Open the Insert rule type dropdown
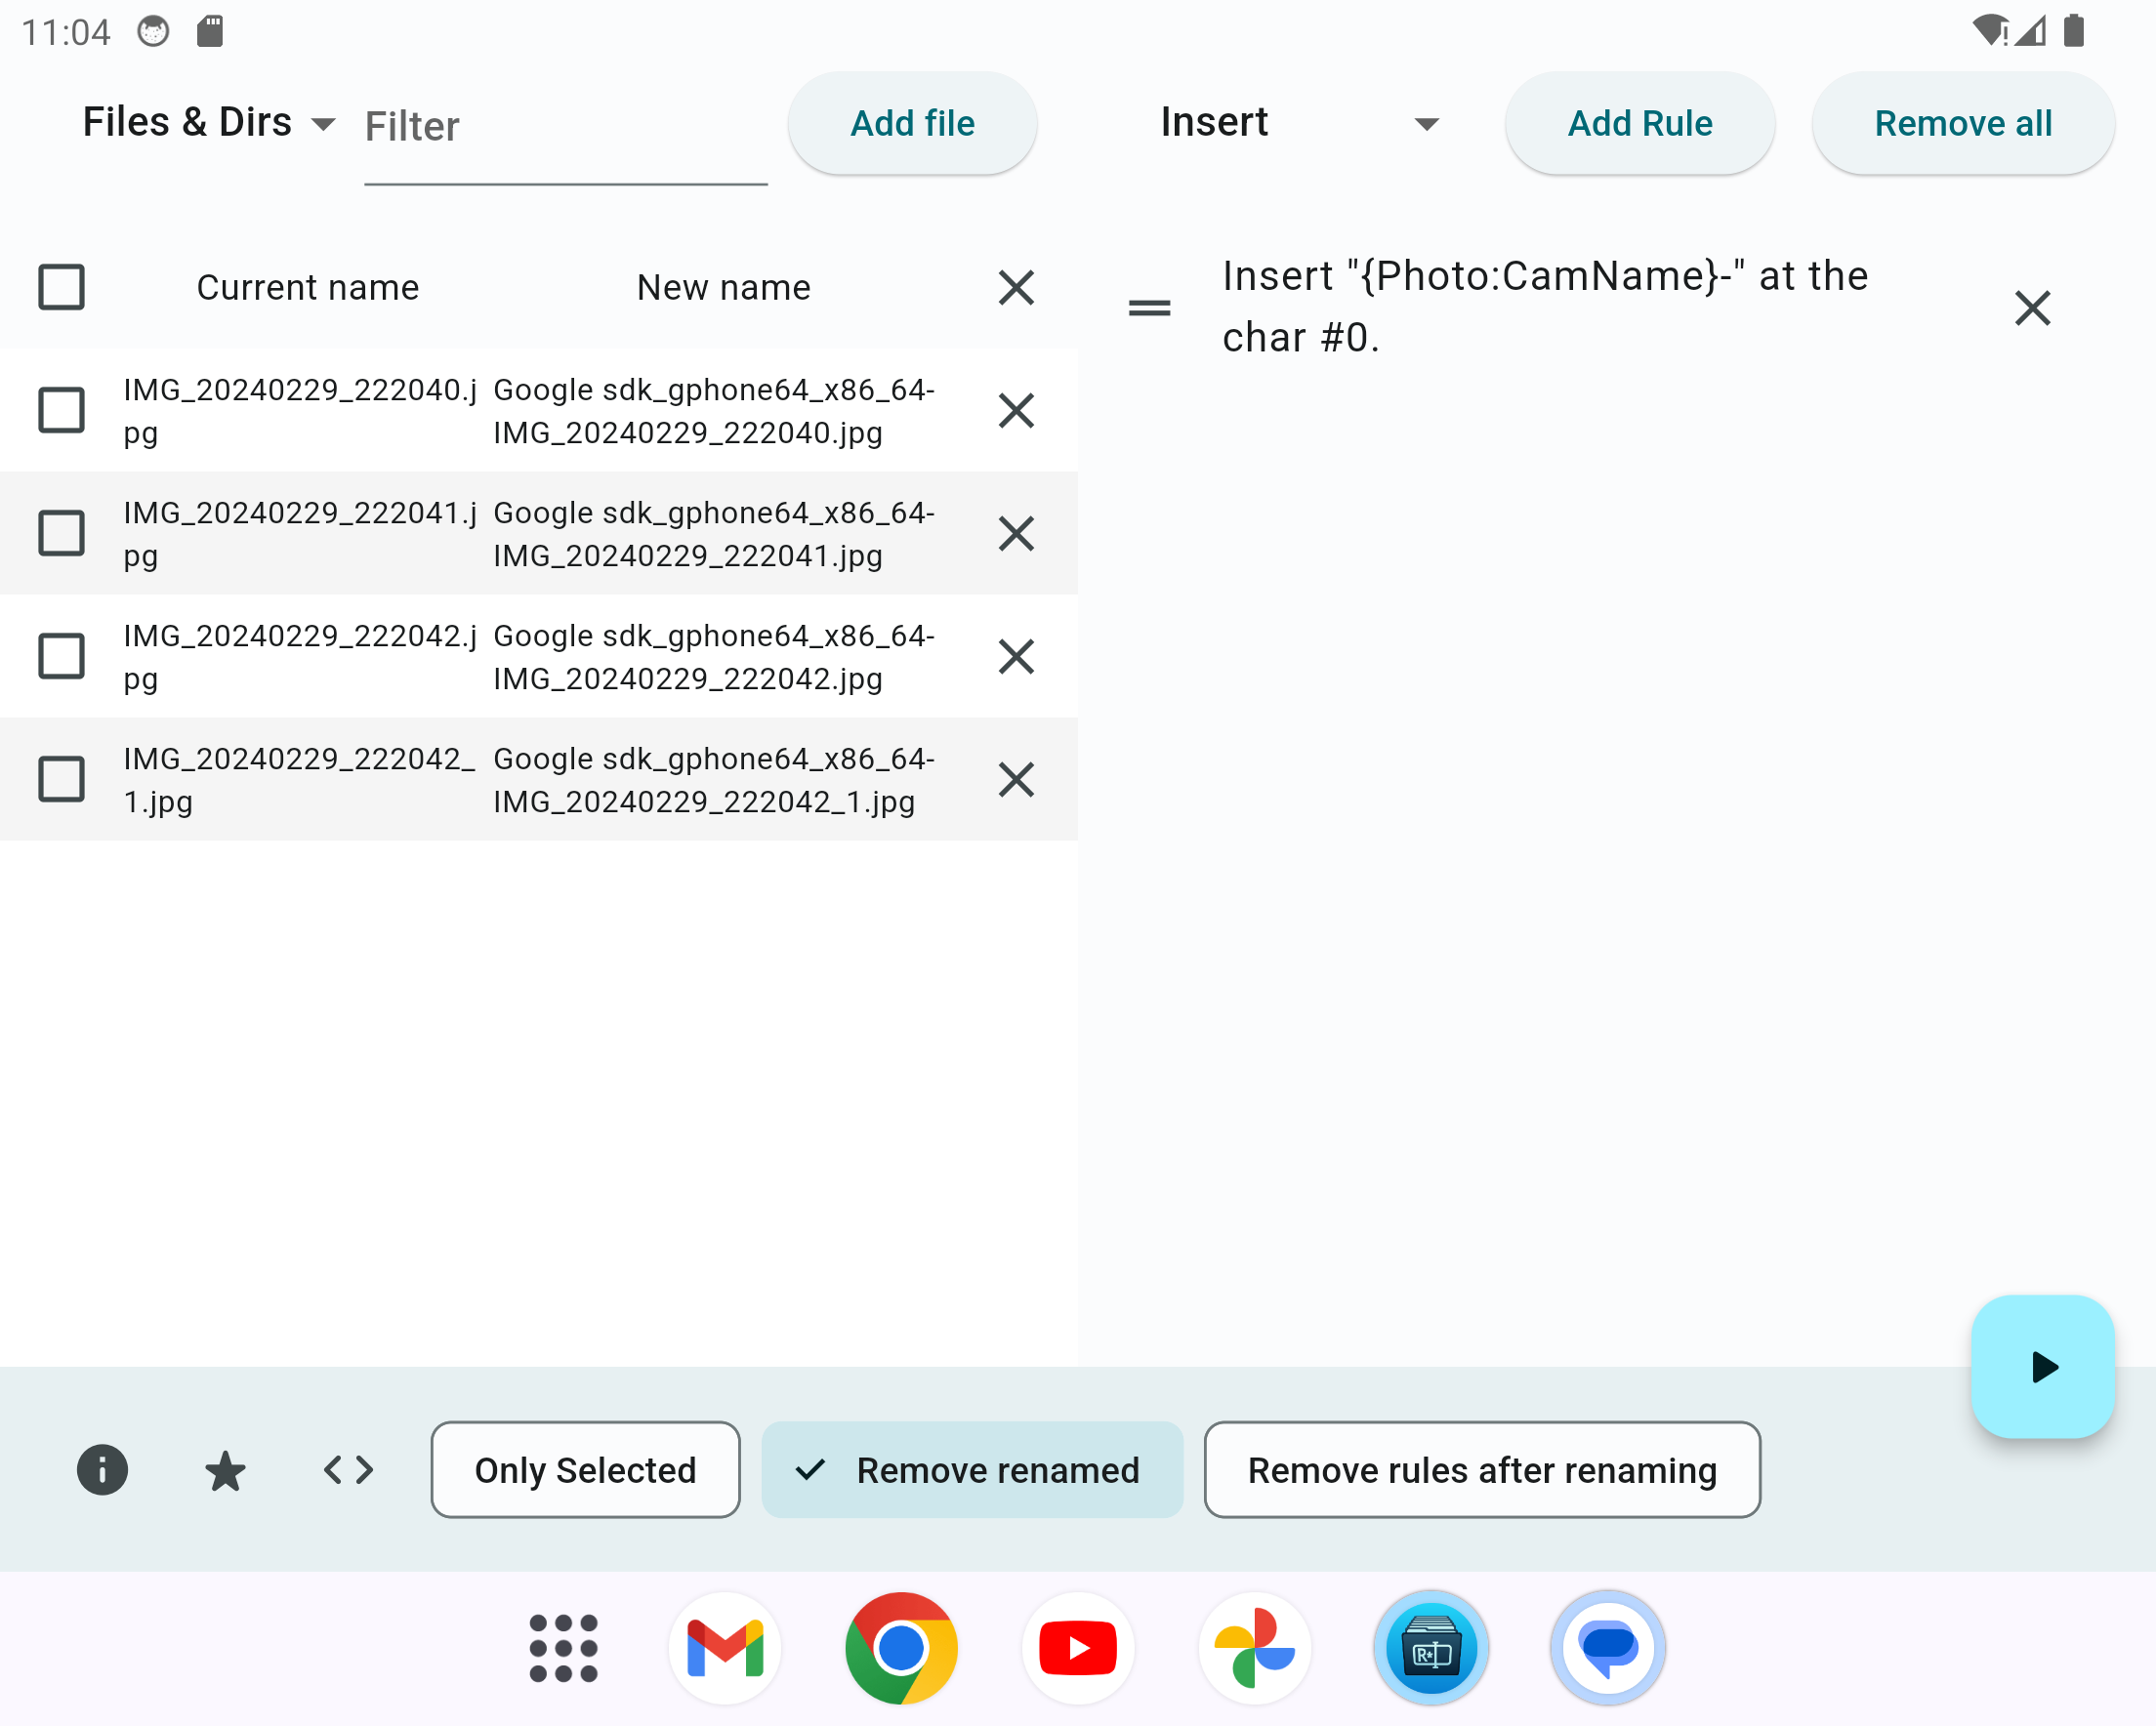The height and width of the screenshot is (1726, 2156). pyautogui.click(x=1299, y=122)
